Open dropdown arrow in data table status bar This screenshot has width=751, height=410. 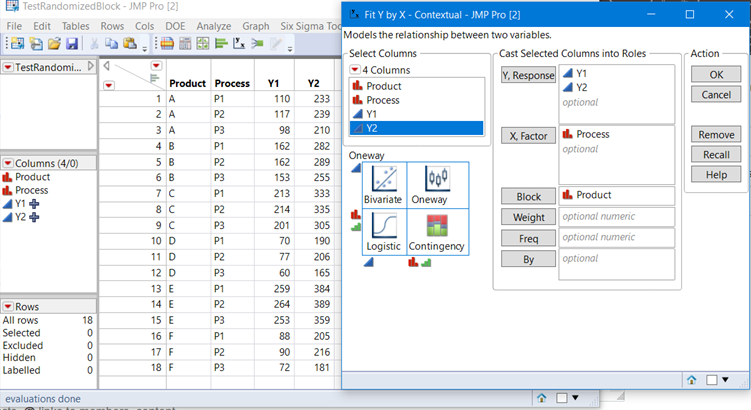coord(575,398)
